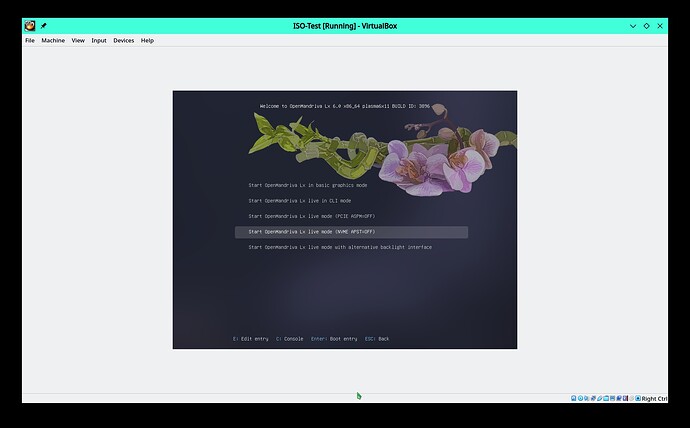Click the 'ESC: Back' hint

377,339
